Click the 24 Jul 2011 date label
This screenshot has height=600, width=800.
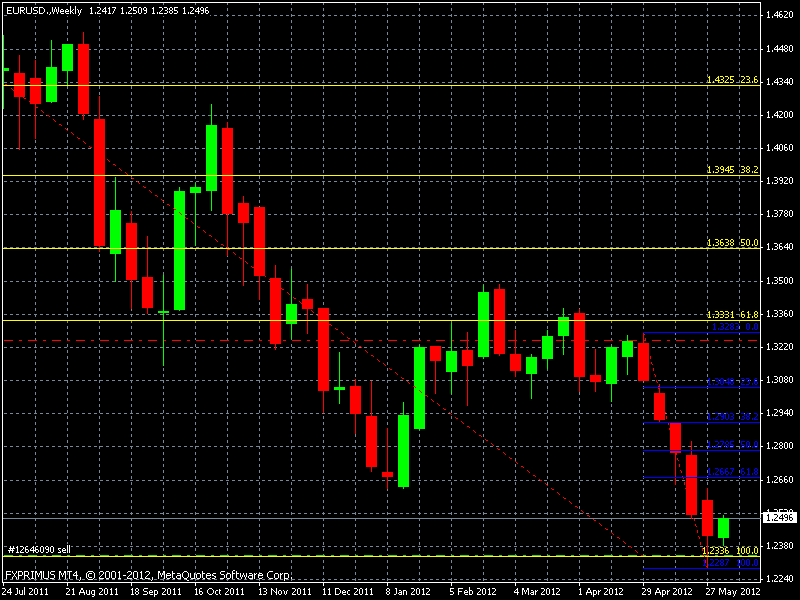coord(26,591)
